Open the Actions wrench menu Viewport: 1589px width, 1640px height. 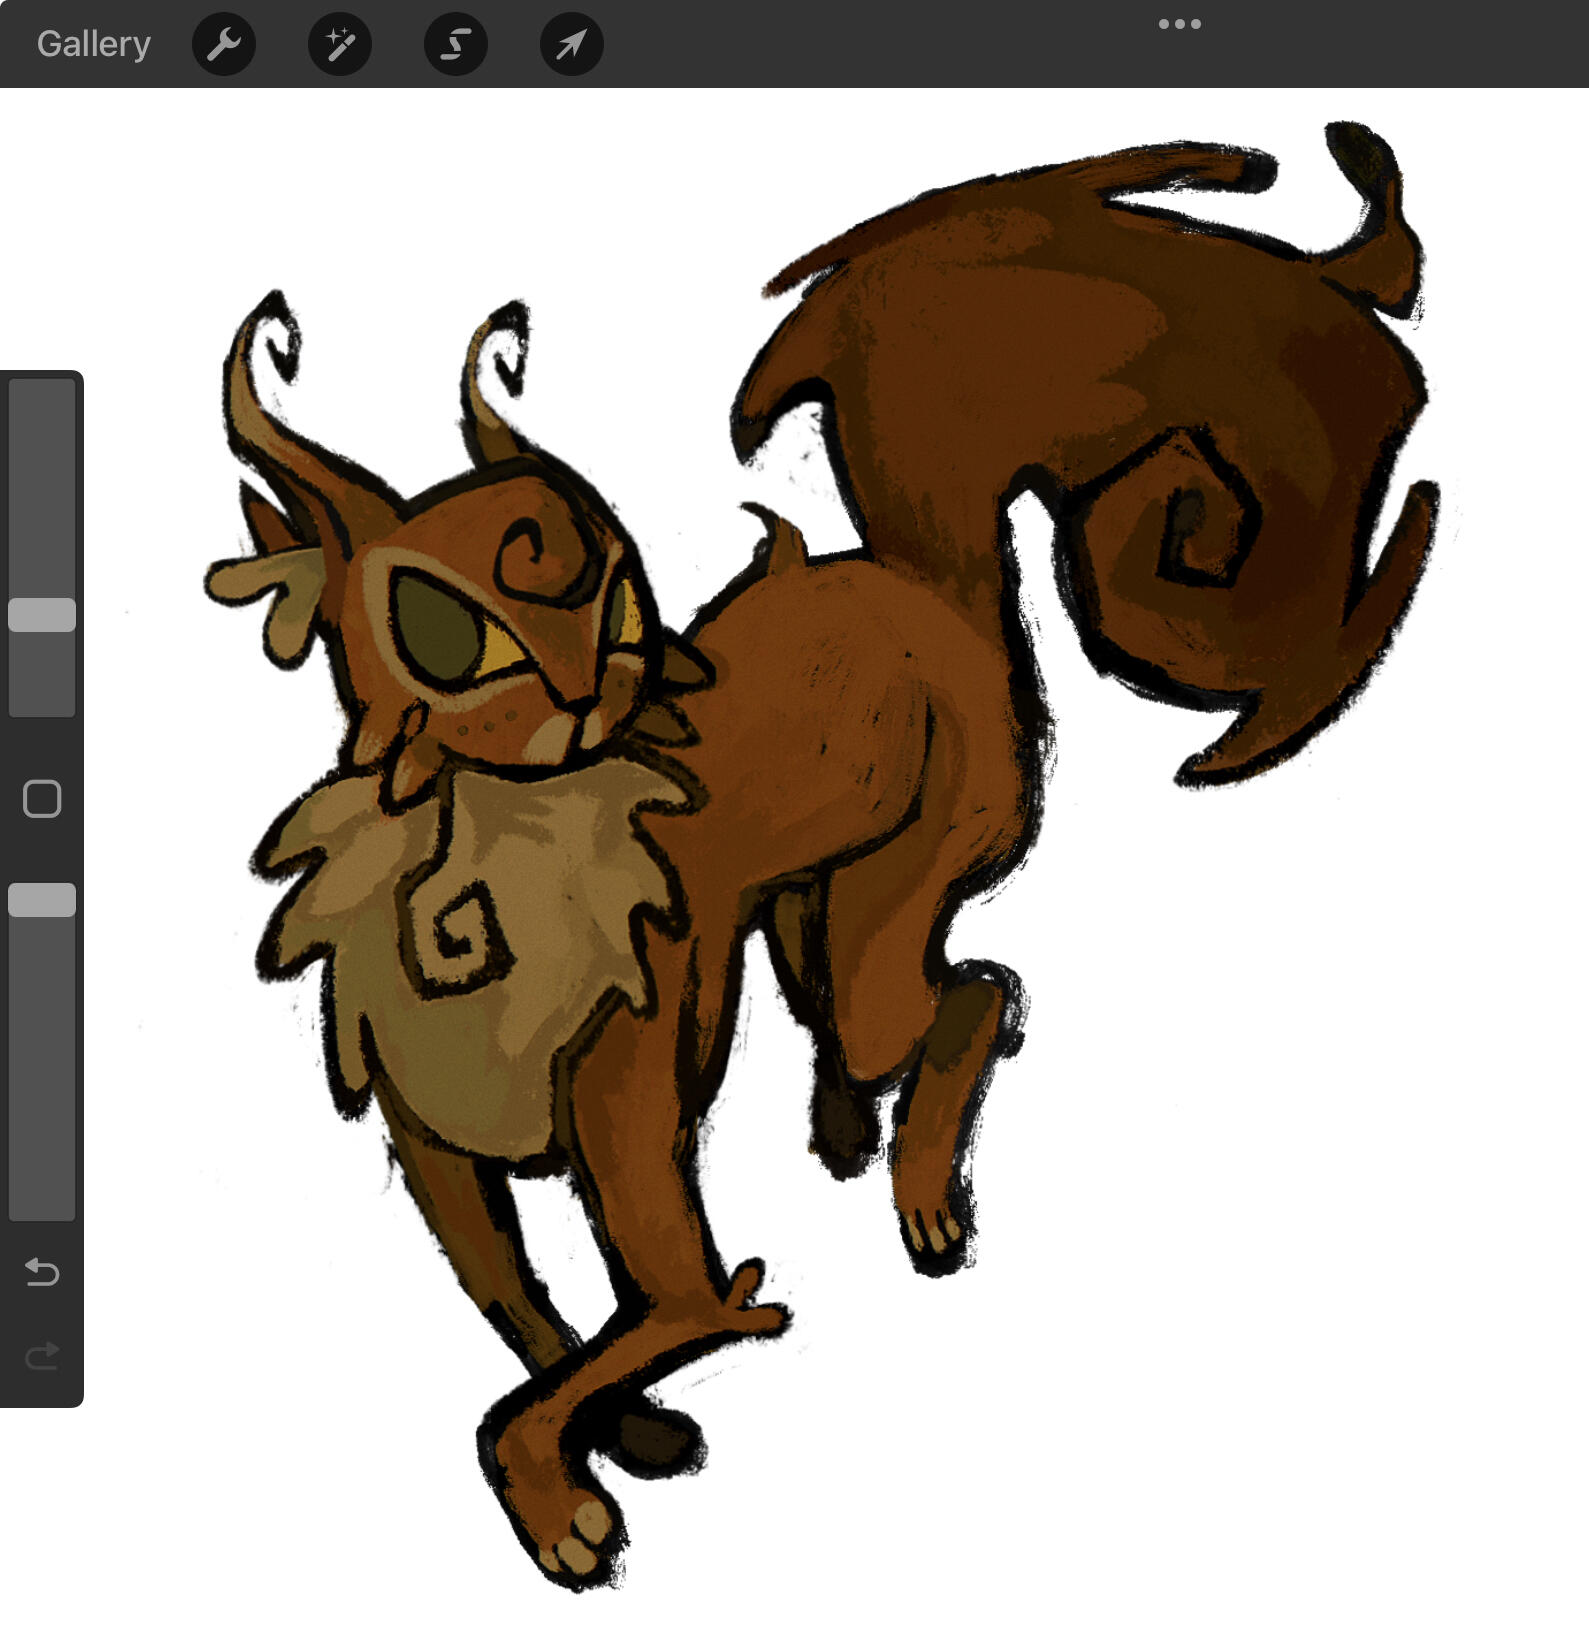click(224, 44)
